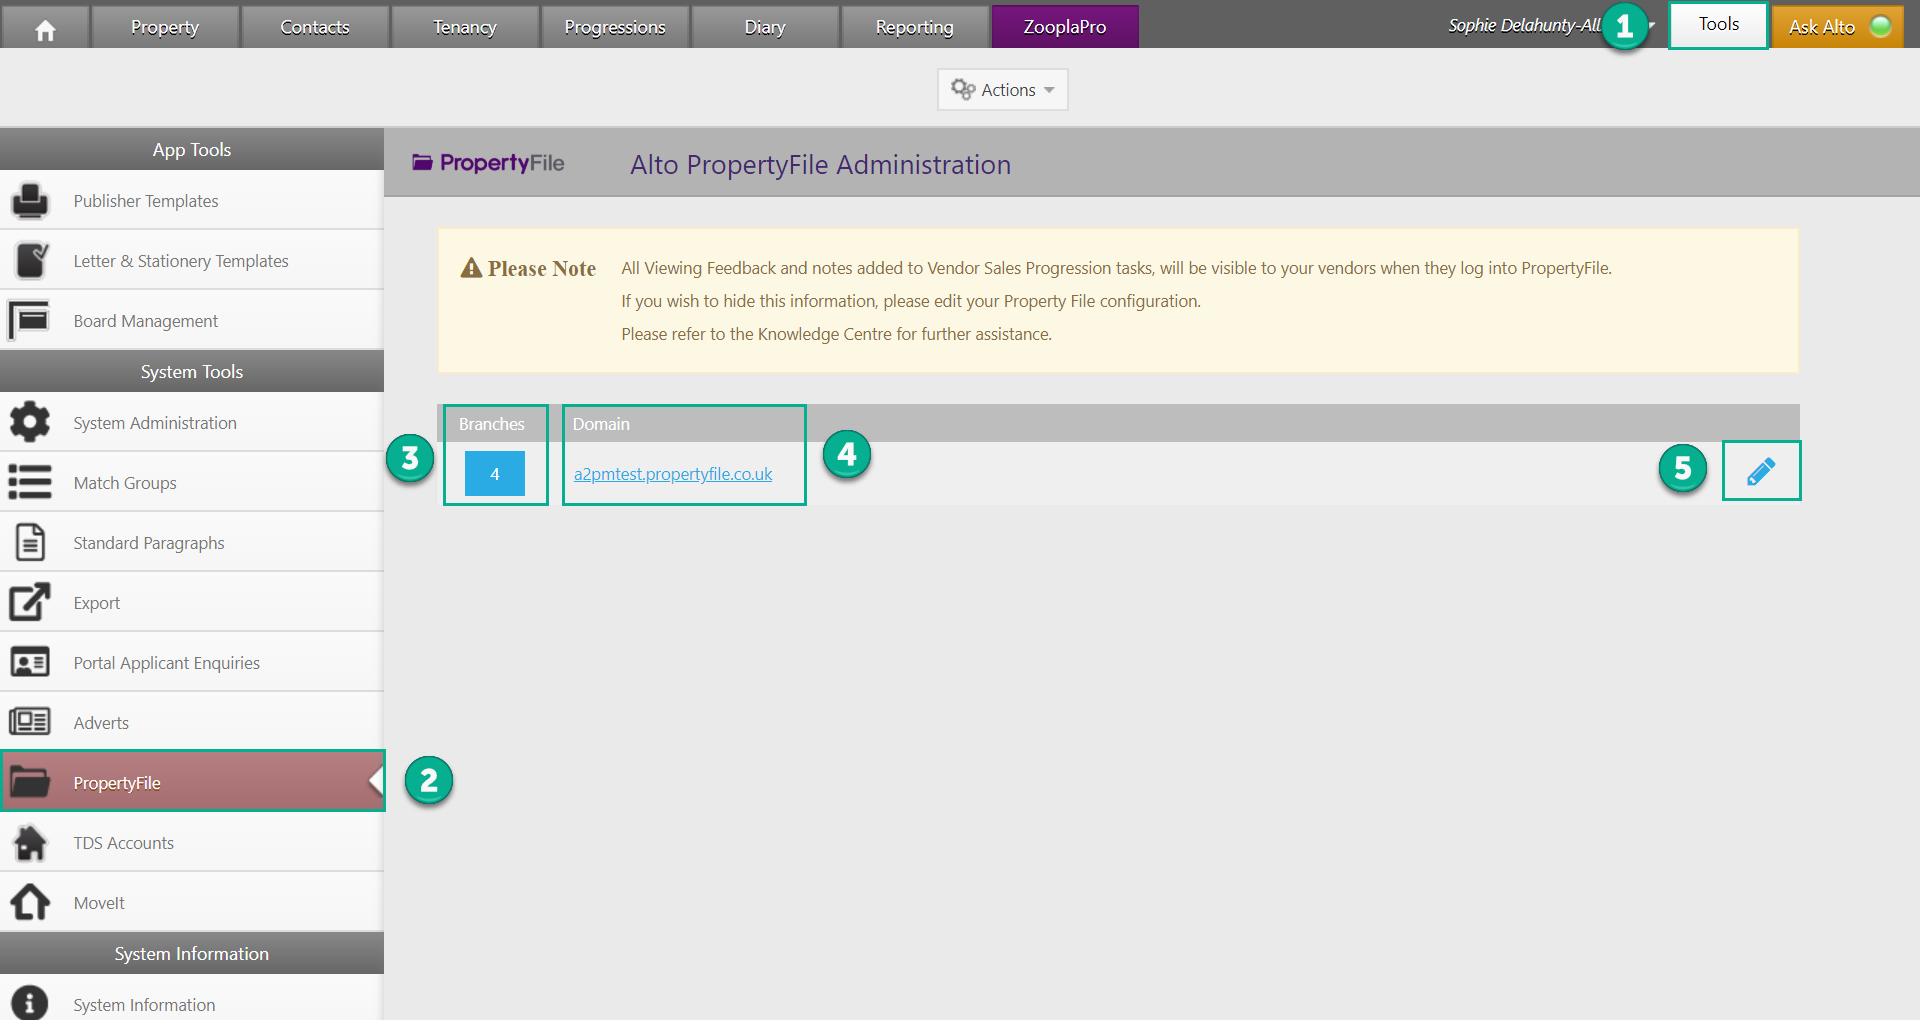Click the MoveIt house icon

point(30,902)
